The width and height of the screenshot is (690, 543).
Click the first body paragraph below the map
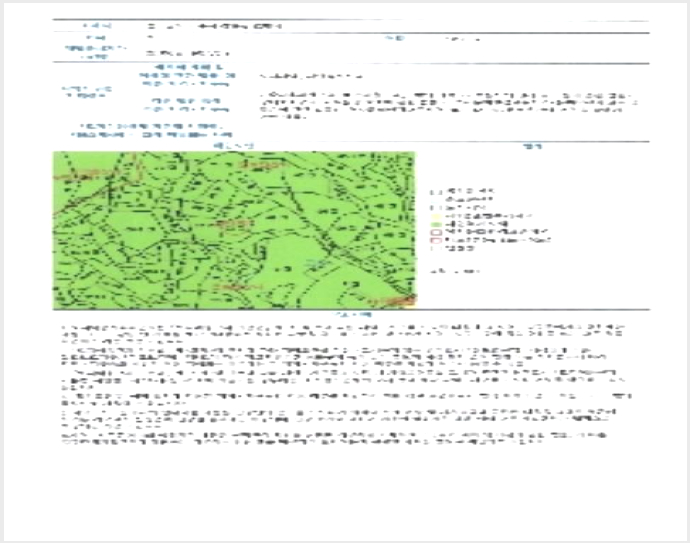[x=343, y=334]
